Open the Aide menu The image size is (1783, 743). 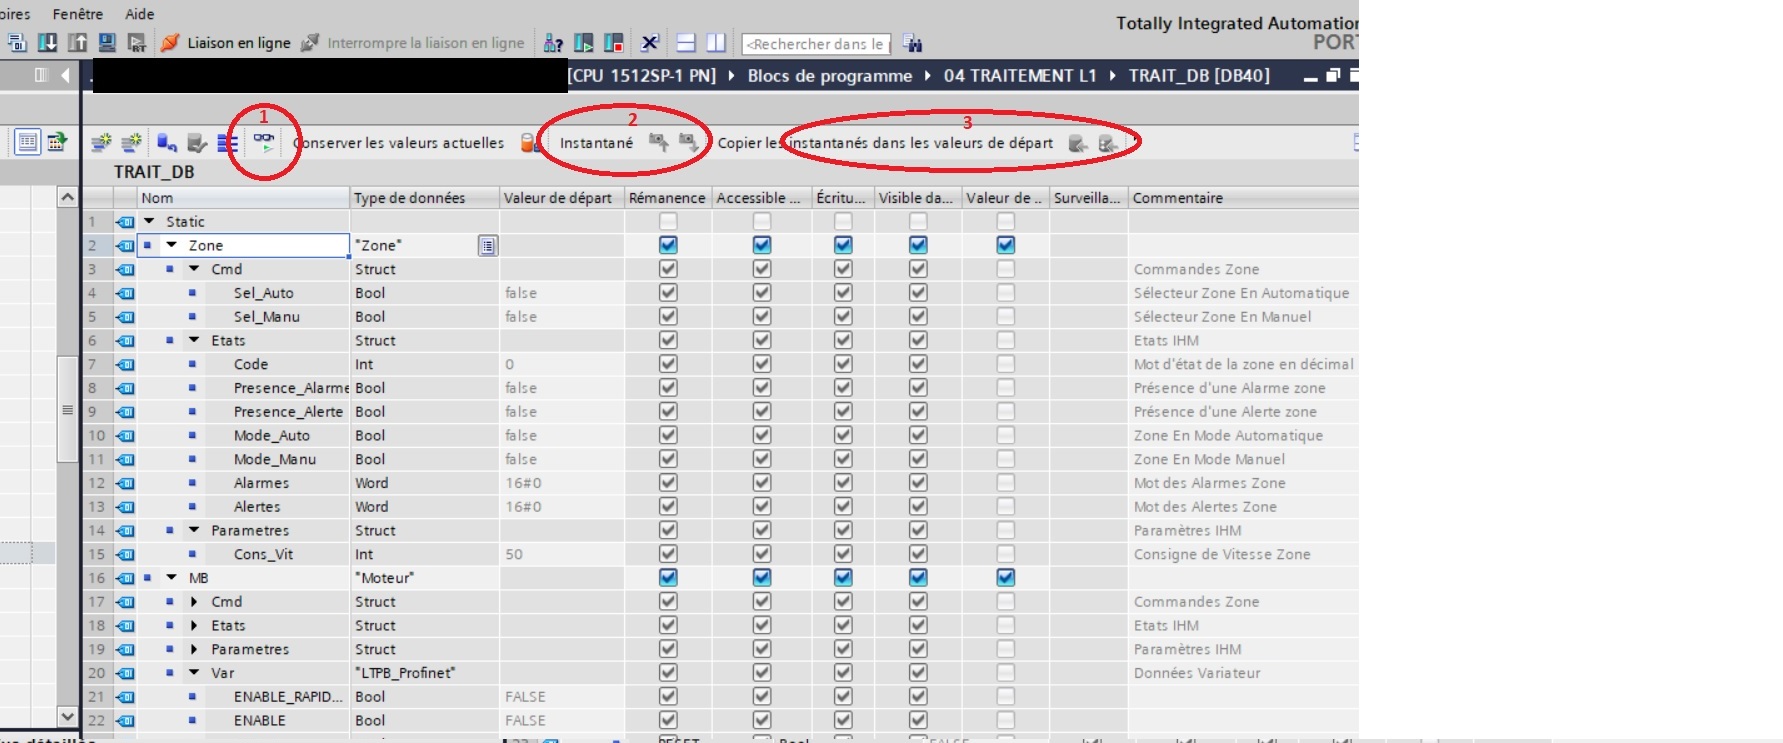pos(140,14)
